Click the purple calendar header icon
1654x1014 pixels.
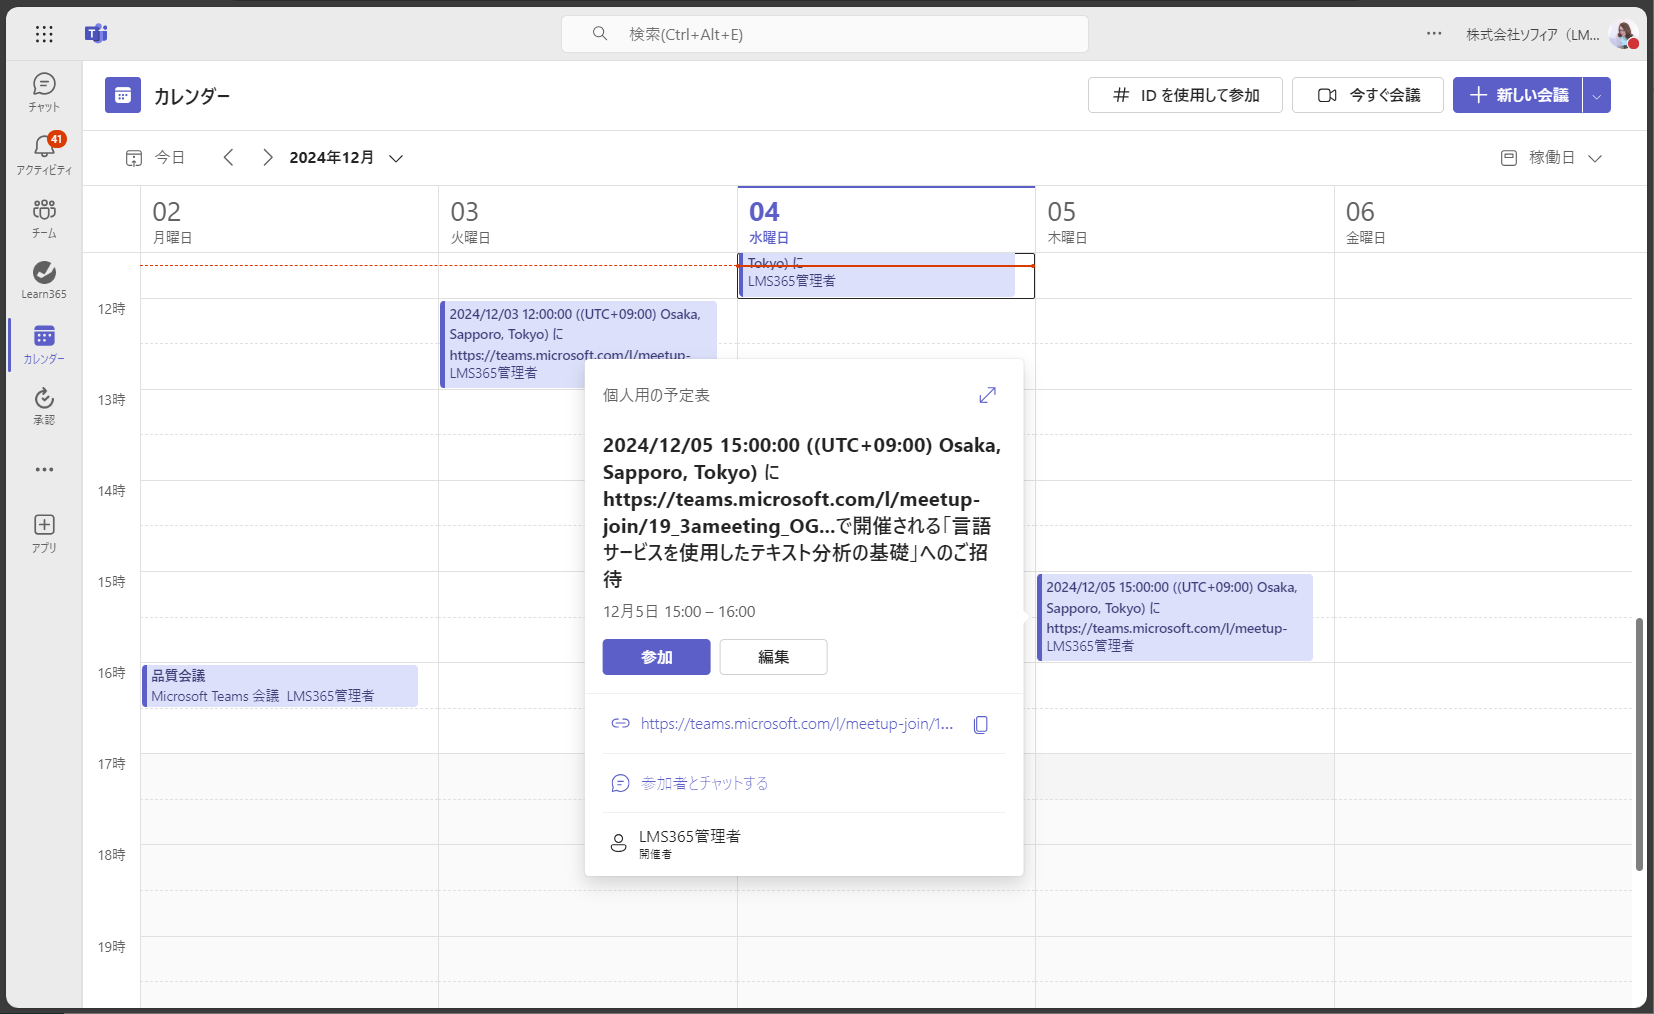123,95
